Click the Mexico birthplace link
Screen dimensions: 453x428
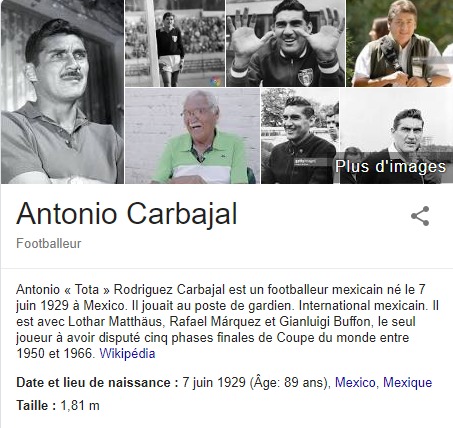[355, 382]
